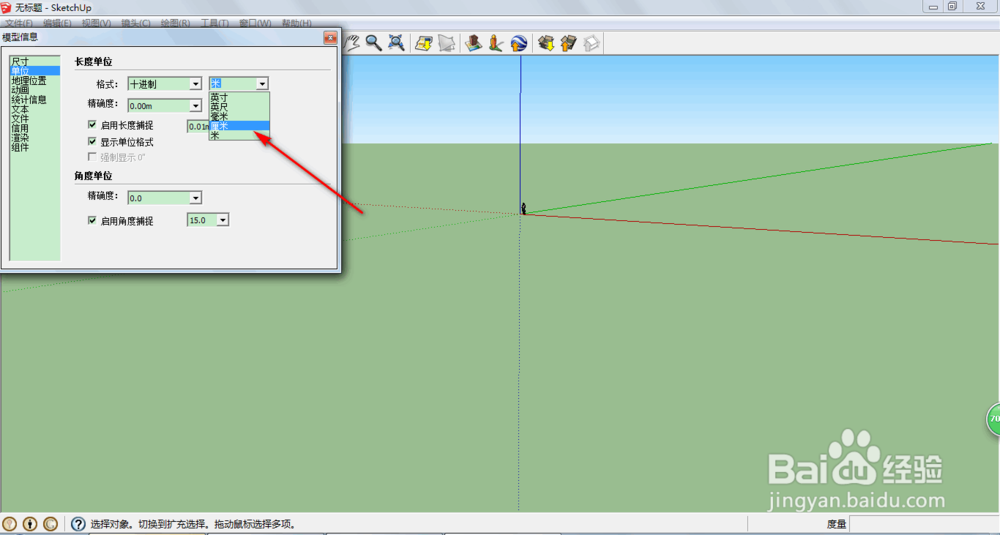Viewport: 1000px width, 535px height.
Task: Open the 视图(V) menu
Action: (96, 24)
